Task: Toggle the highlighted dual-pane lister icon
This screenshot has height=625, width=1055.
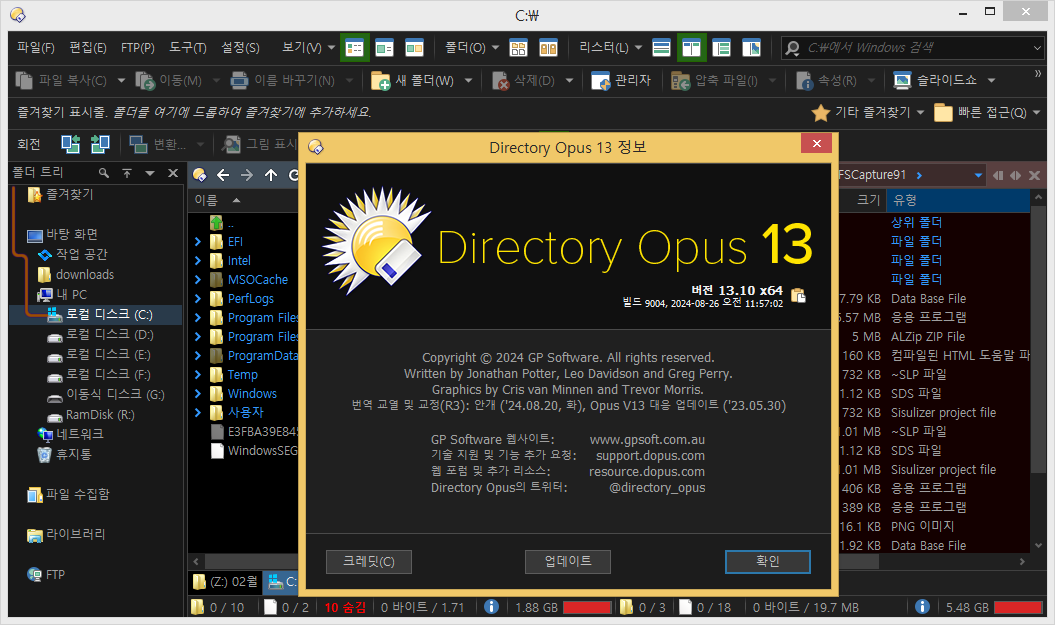Action: [691, 48]
